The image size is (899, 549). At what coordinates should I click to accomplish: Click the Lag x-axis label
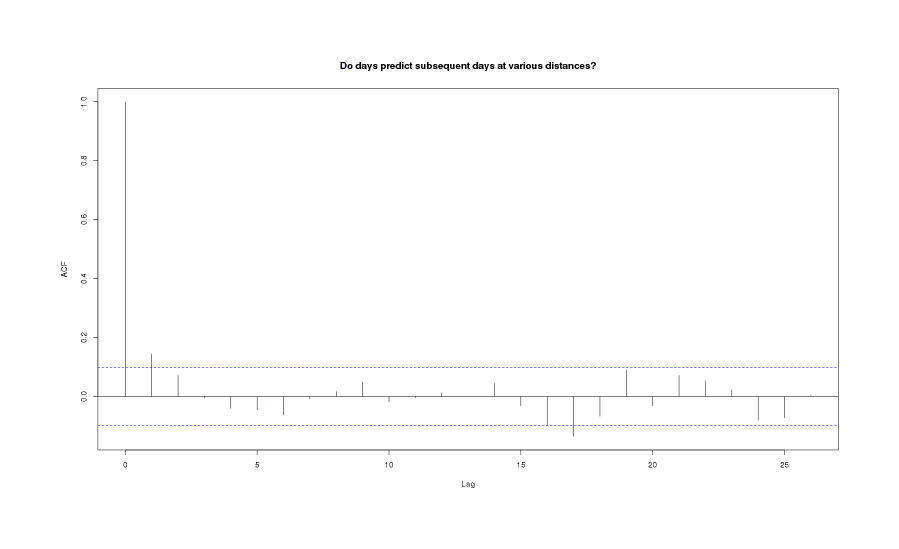point(468,484)
